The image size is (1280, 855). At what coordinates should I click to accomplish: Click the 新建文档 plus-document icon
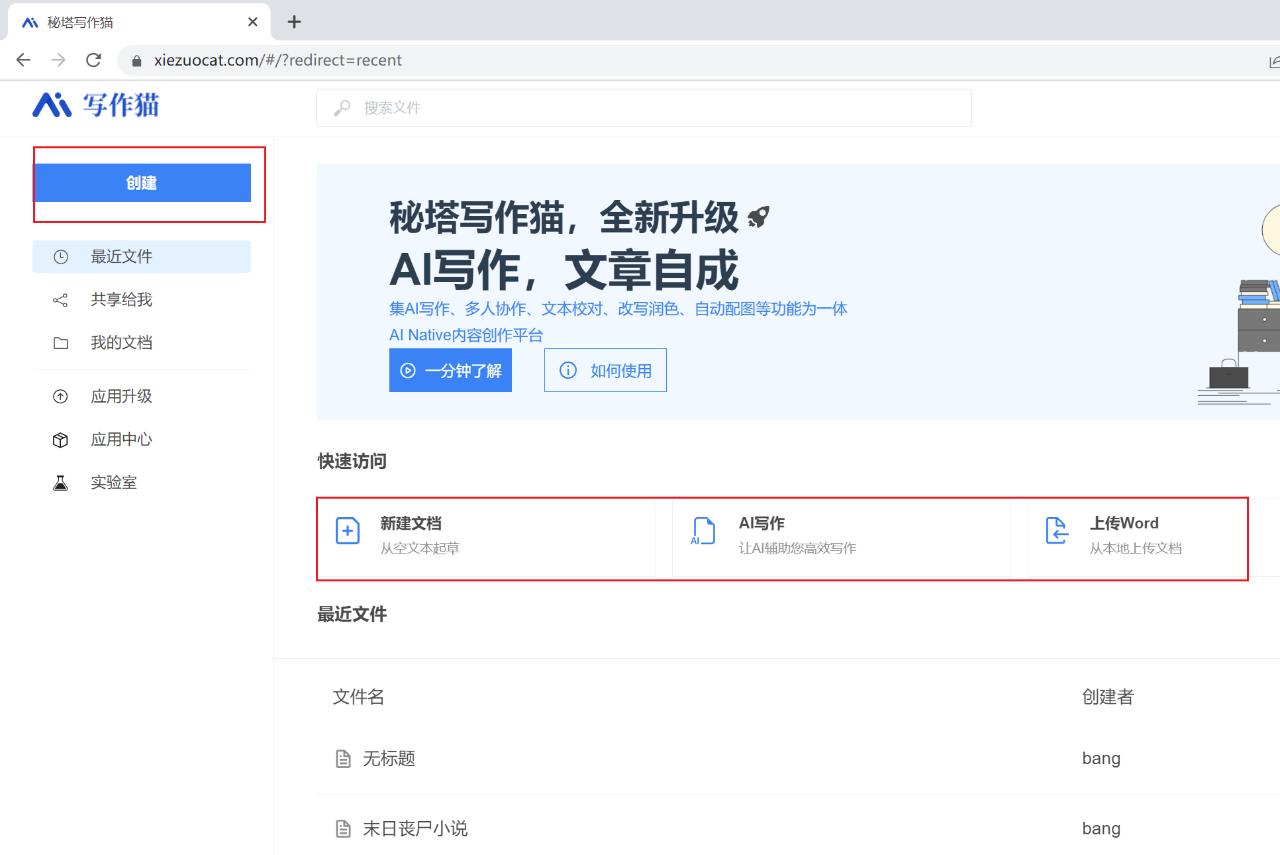click(347, 531)
